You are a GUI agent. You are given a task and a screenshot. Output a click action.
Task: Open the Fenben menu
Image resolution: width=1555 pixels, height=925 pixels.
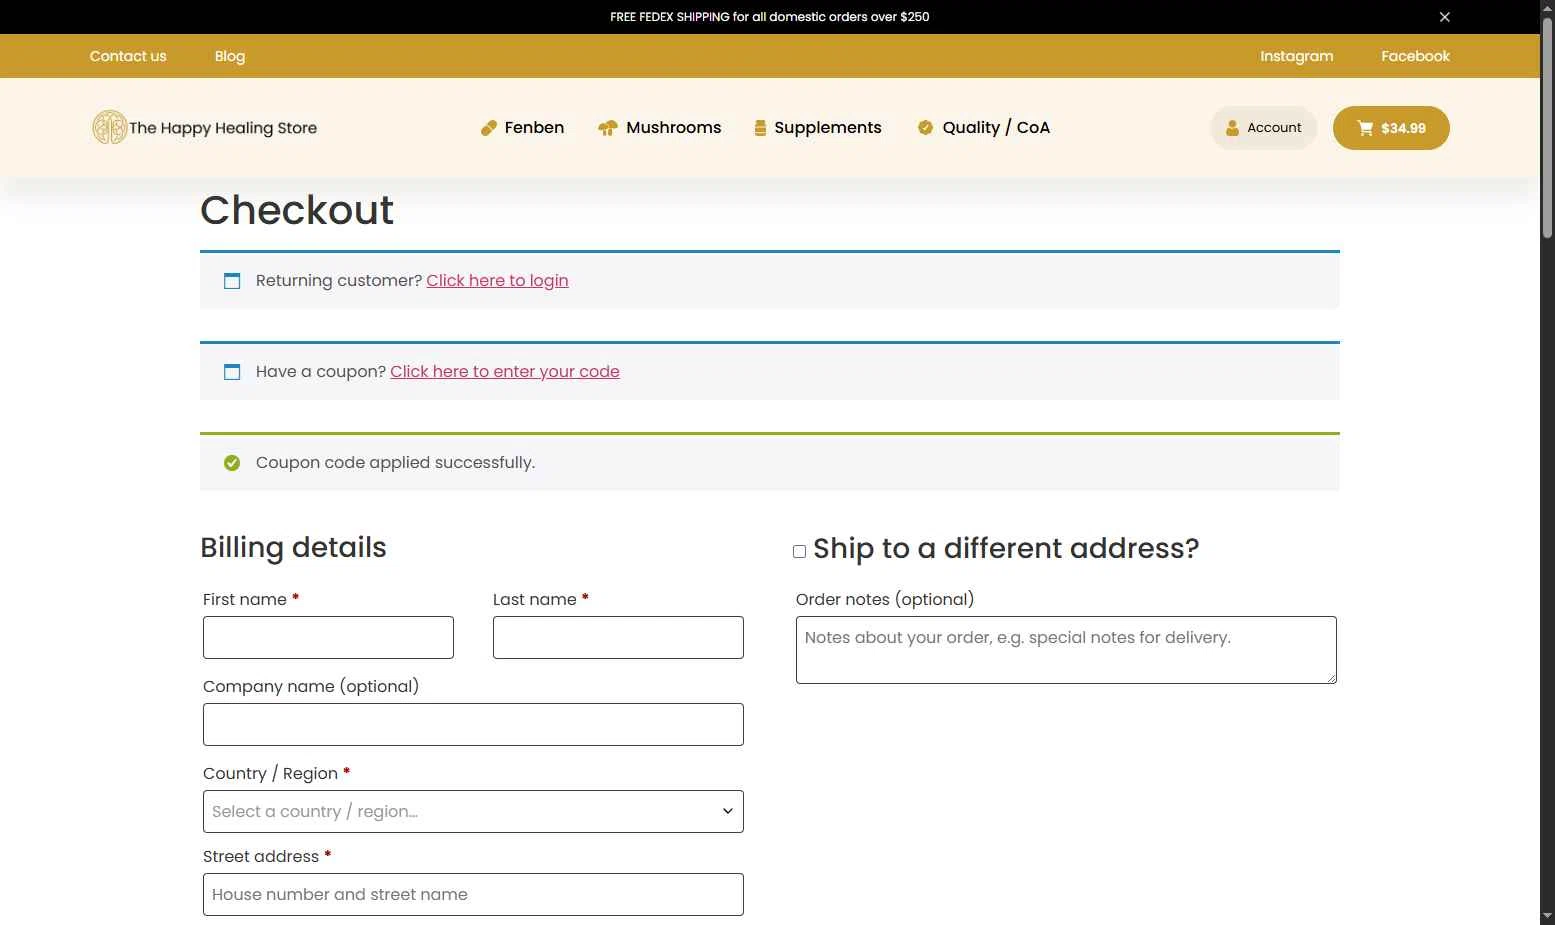(522, 127)
